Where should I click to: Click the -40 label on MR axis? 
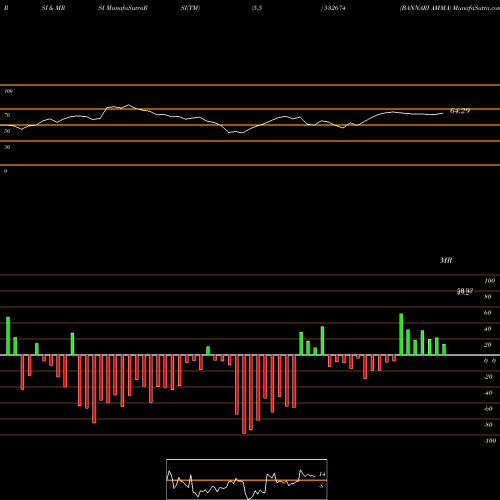488,393
